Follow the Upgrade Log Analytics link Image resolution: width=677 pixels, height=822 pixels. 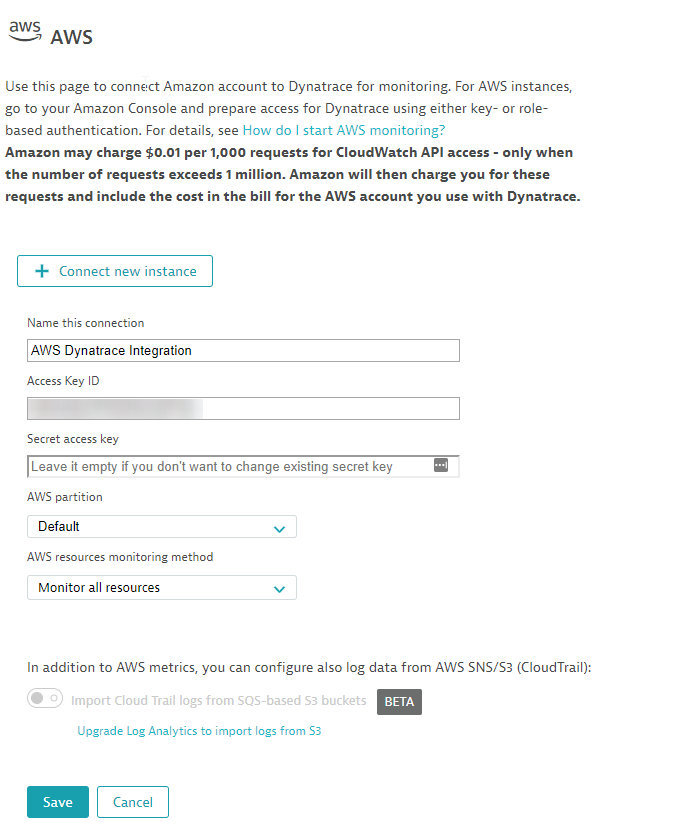pyautogui.click(x=199, y=731)
